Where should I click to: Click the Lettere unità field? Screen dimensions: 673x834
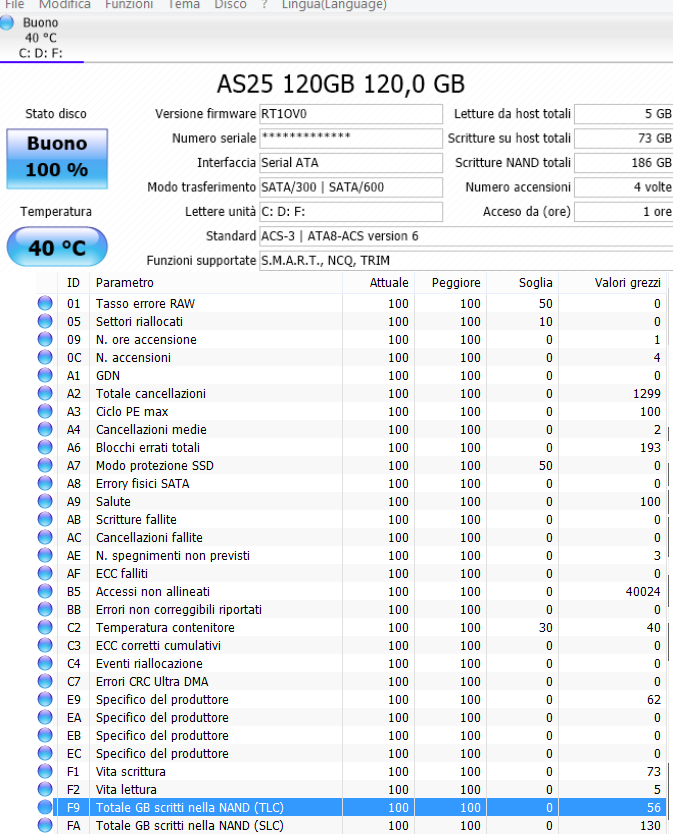point(351,212)
